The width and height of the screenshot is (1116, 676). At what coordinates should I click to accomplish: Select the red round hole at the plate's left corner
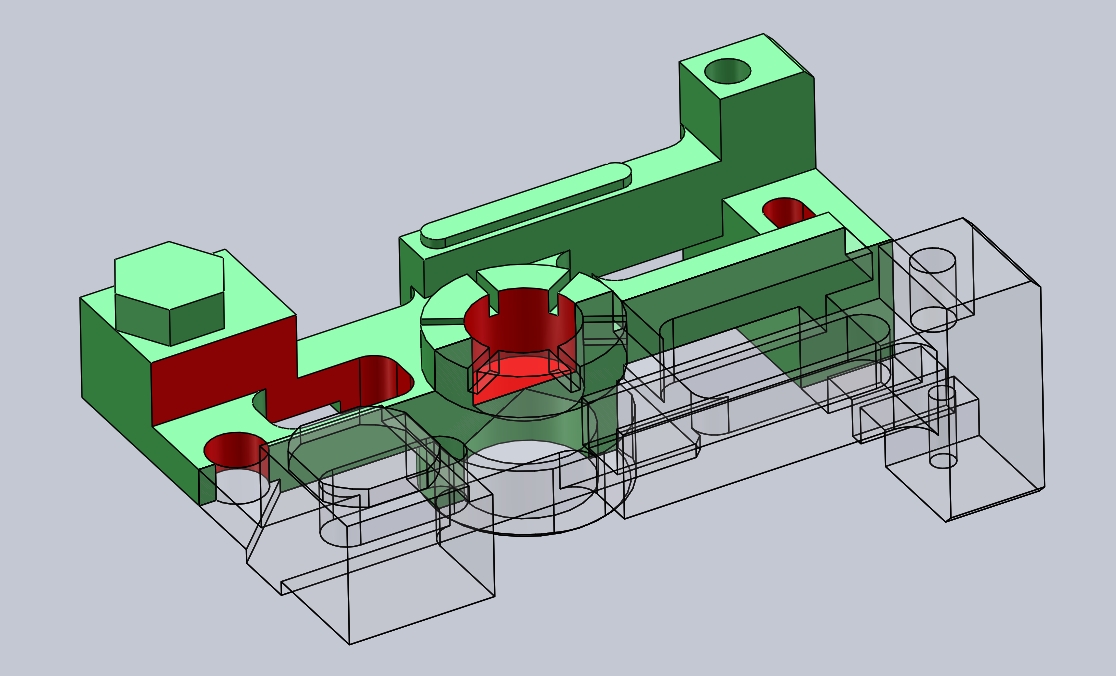coord(236,452)
